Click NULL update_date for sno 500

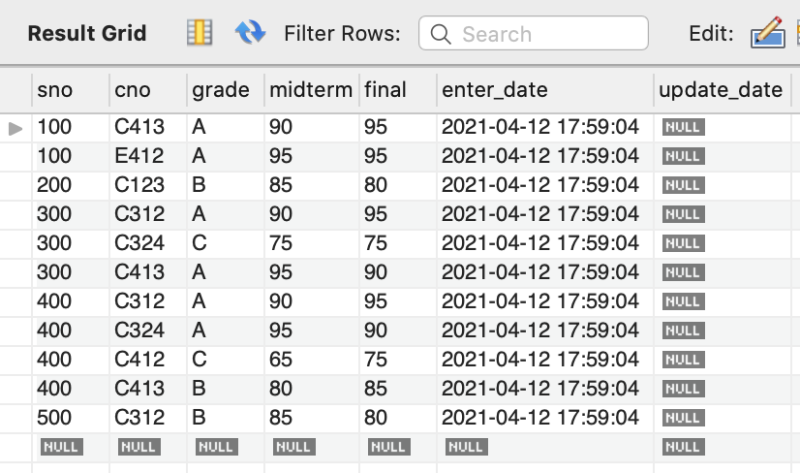pyautogui.click(x=683, y=418)
